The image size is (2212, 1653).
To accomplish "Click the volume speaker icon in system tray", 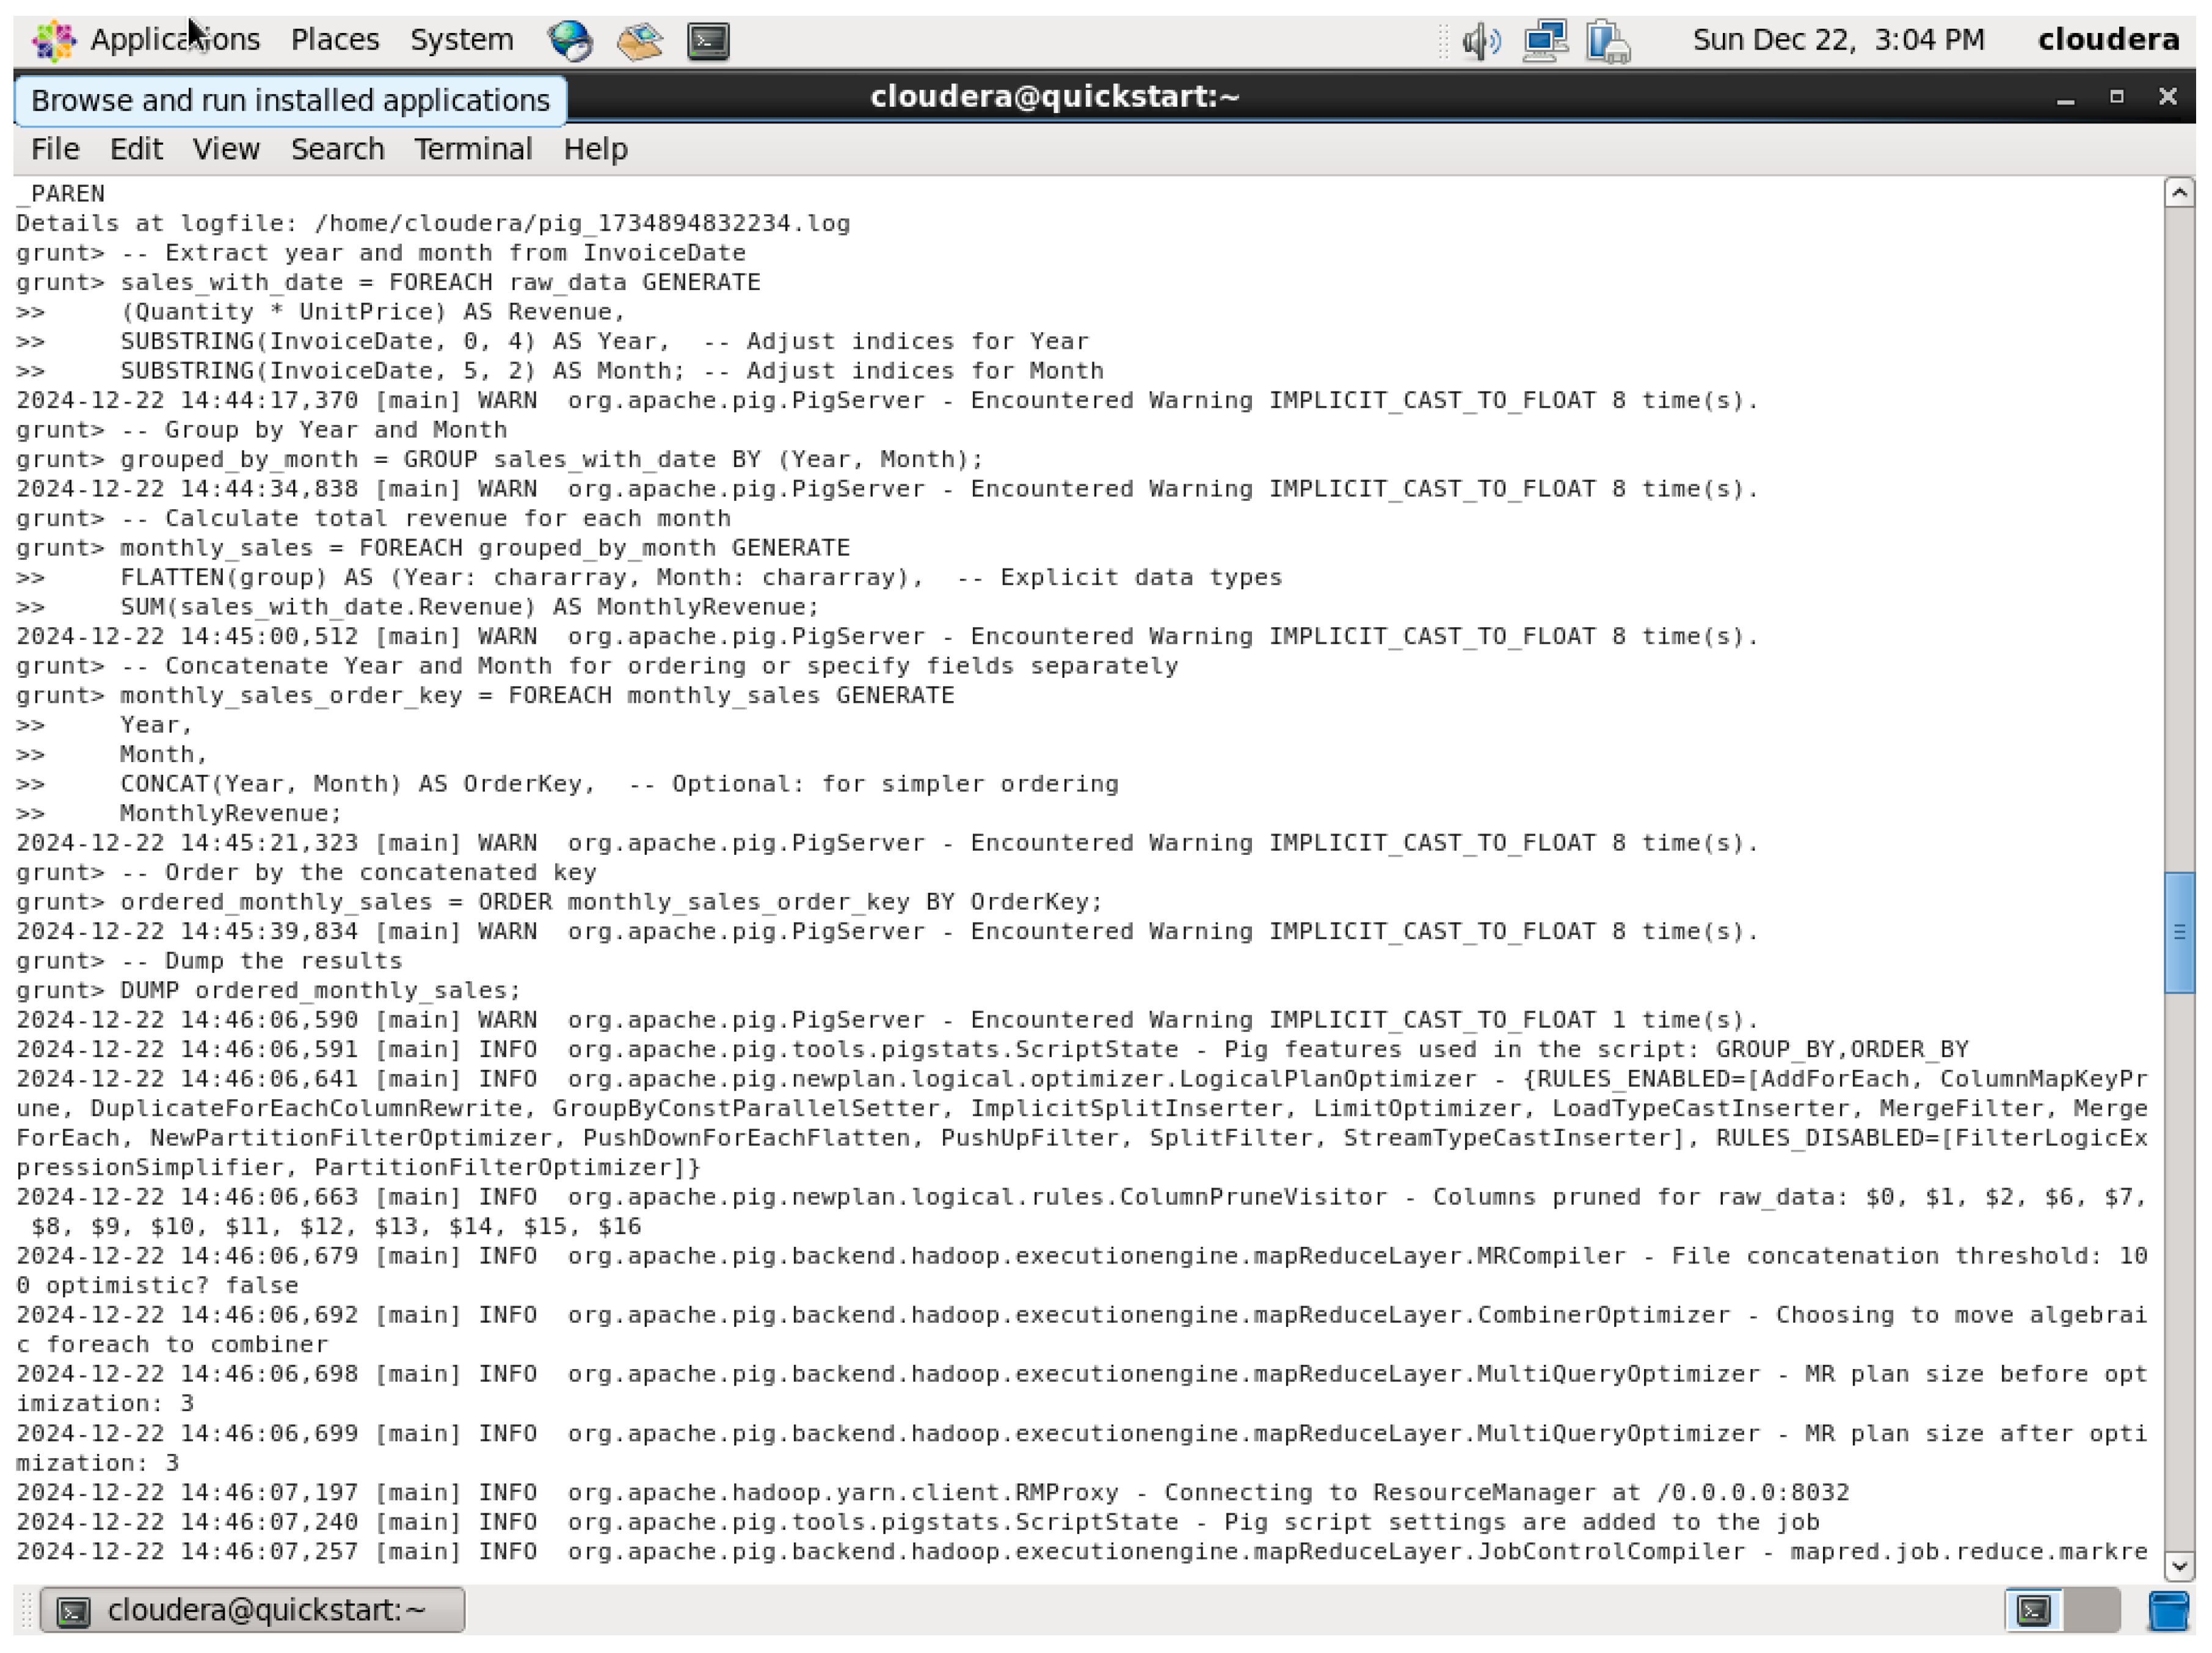I will click(1479, 40).
